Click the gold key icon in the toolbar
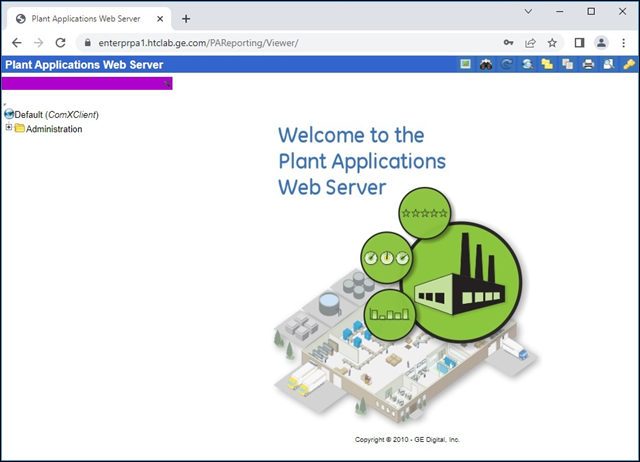Viewport: 640px width, 462px height. 629,64
